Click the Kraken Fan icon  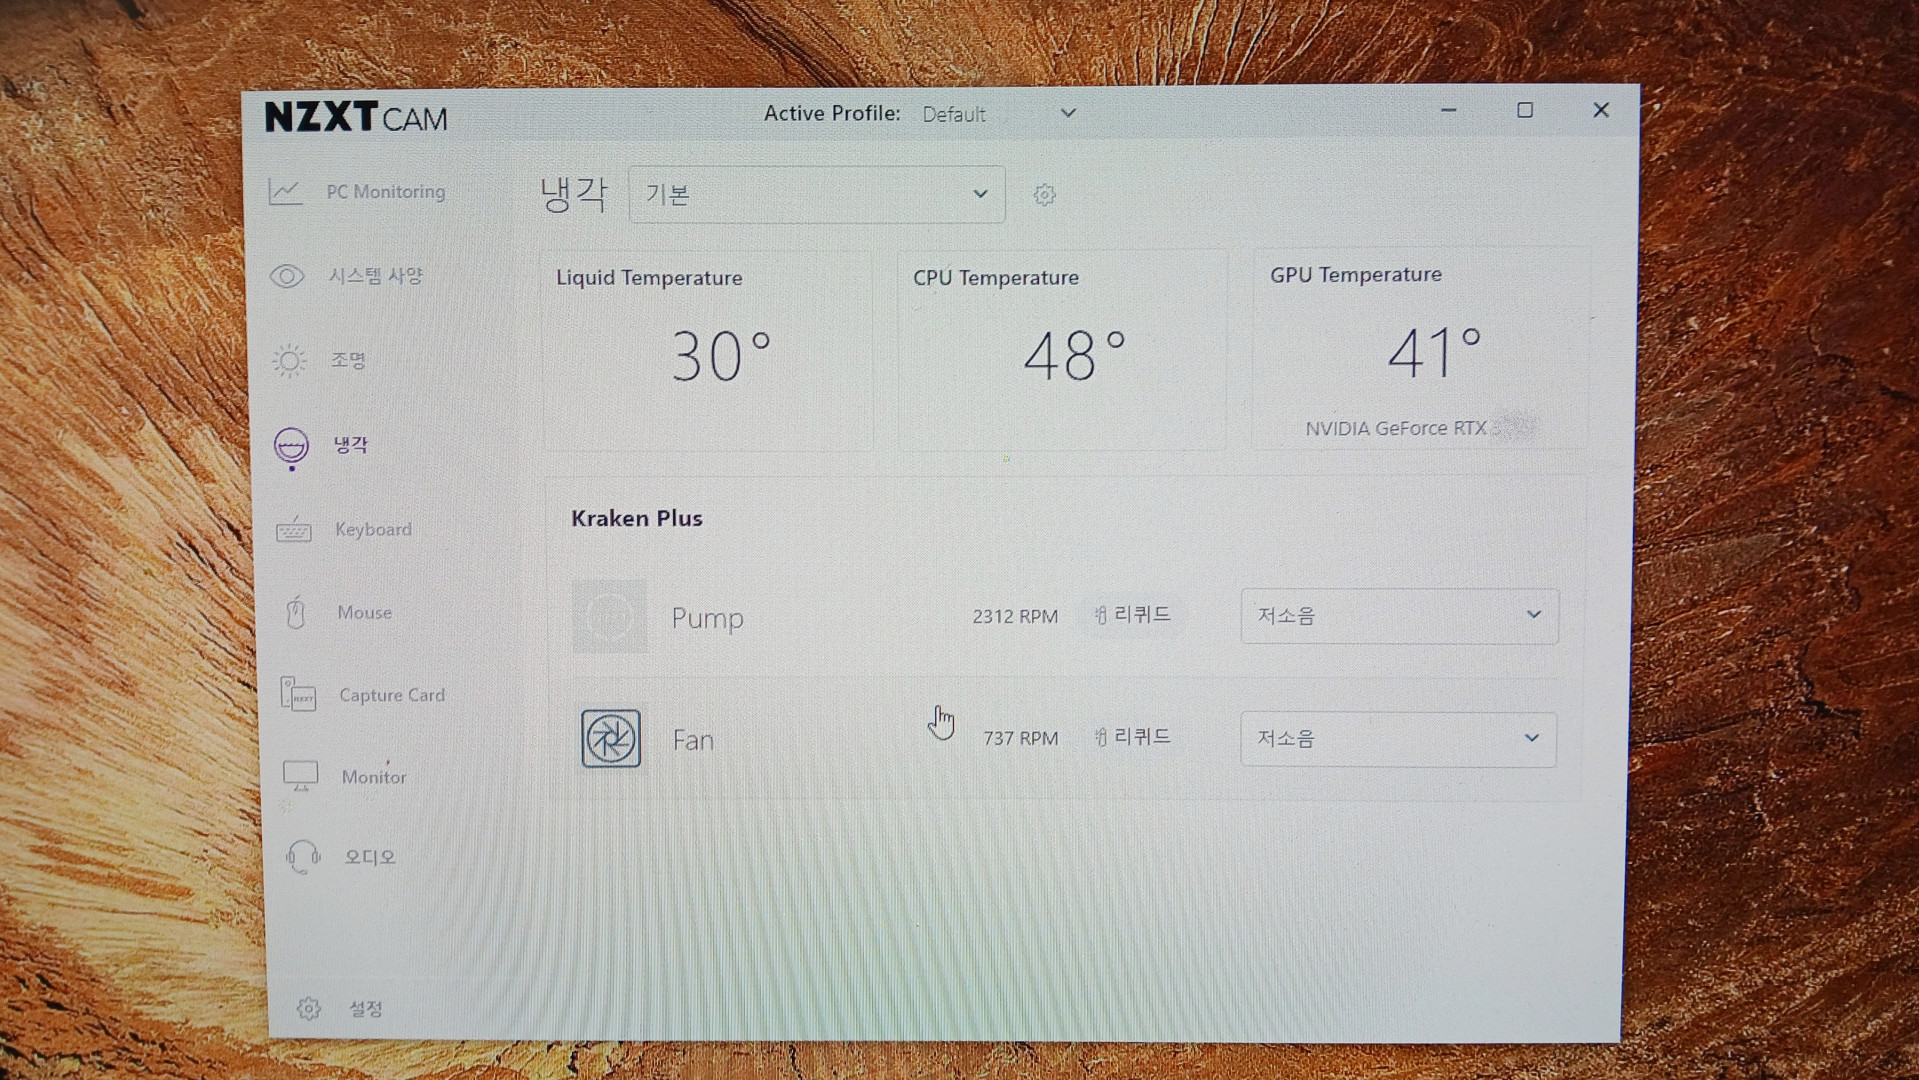(610, 739)
